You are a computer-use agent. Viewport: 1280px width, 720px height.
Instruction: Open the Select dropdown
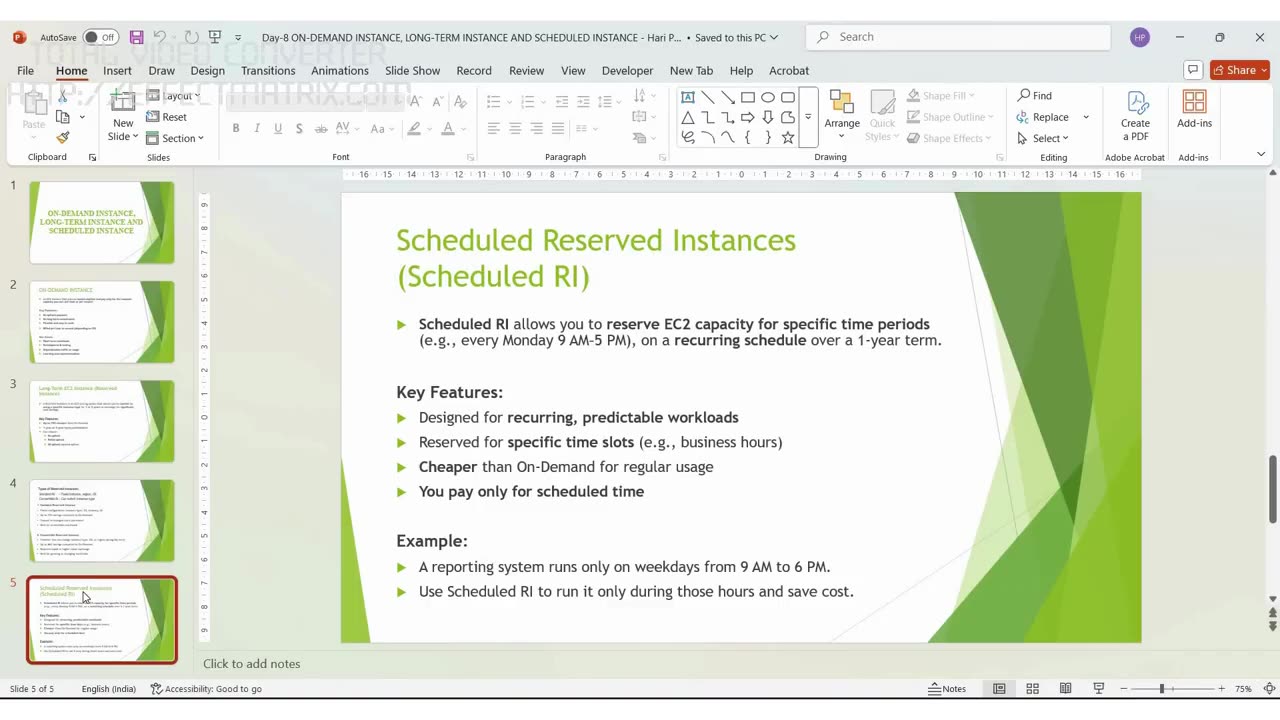click(1043, 138)
